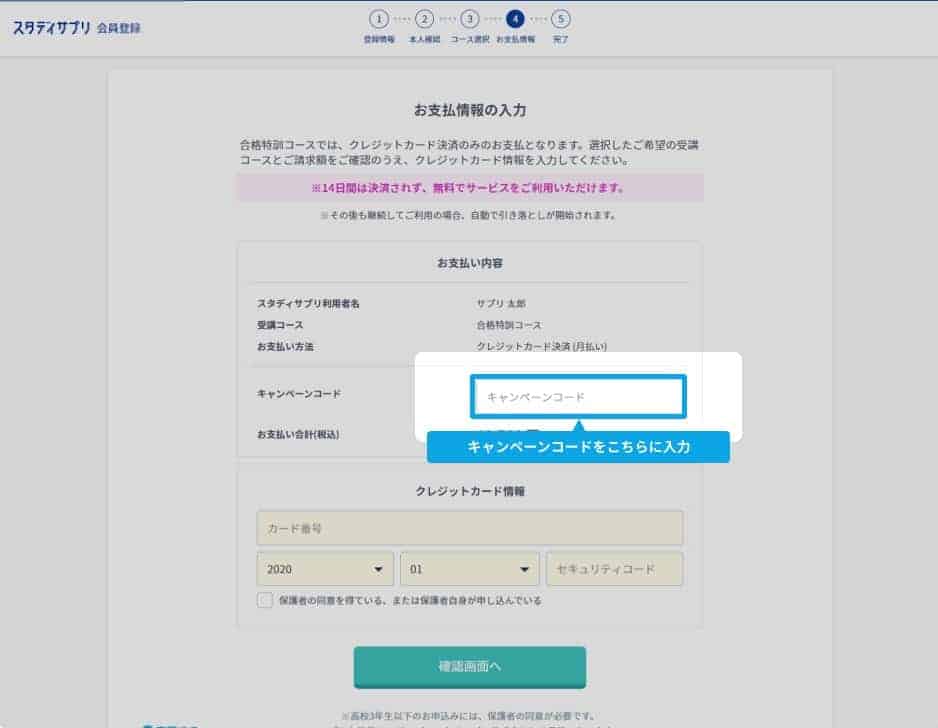Focus the カード番号 input field
This screenshot has width=938, height=728.
469,528
